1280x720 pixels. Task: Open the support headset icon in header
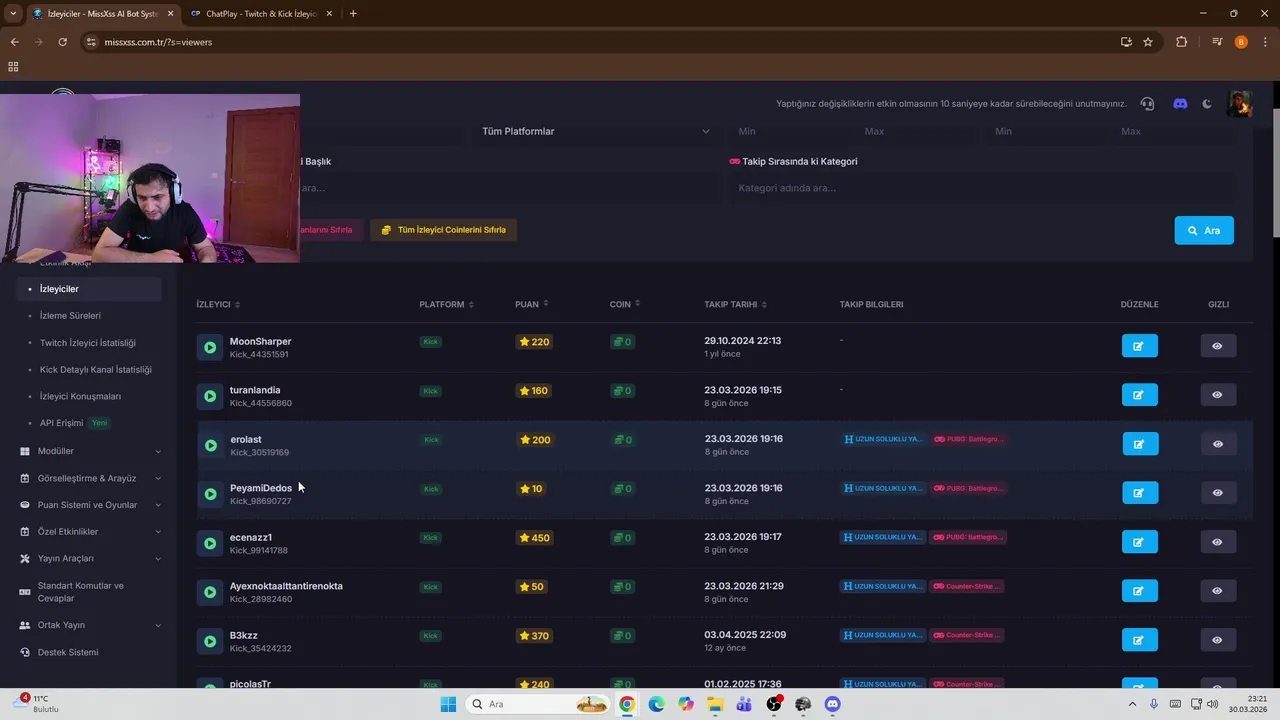coord(1147,104)
